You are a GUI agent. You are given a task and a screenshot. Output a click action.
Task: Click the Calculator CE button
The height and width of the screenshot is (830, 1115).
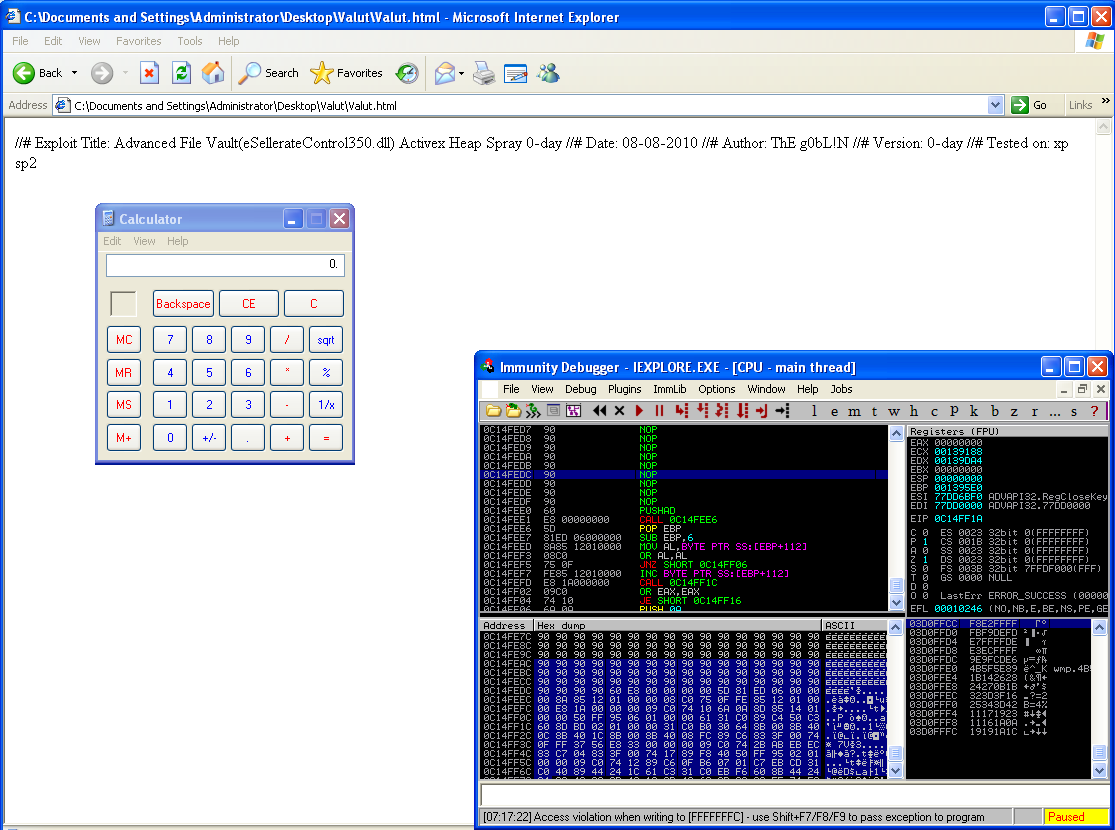point(248,304)
